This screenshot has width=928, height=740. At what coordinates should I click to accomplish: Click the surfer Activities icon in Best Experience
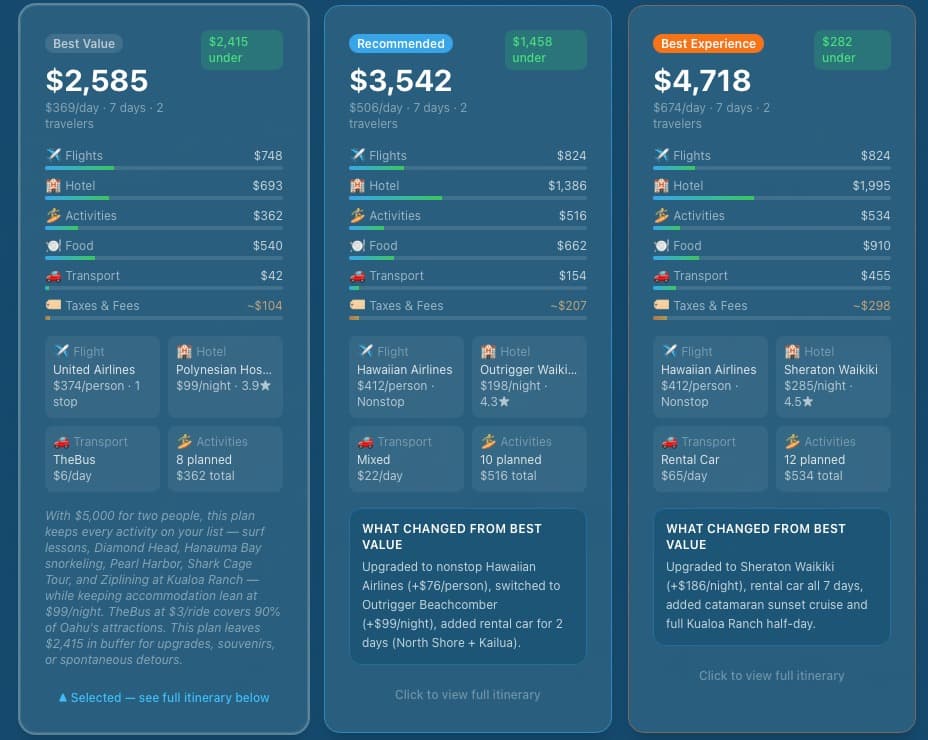pyautogui.click(x=662, y=215)
